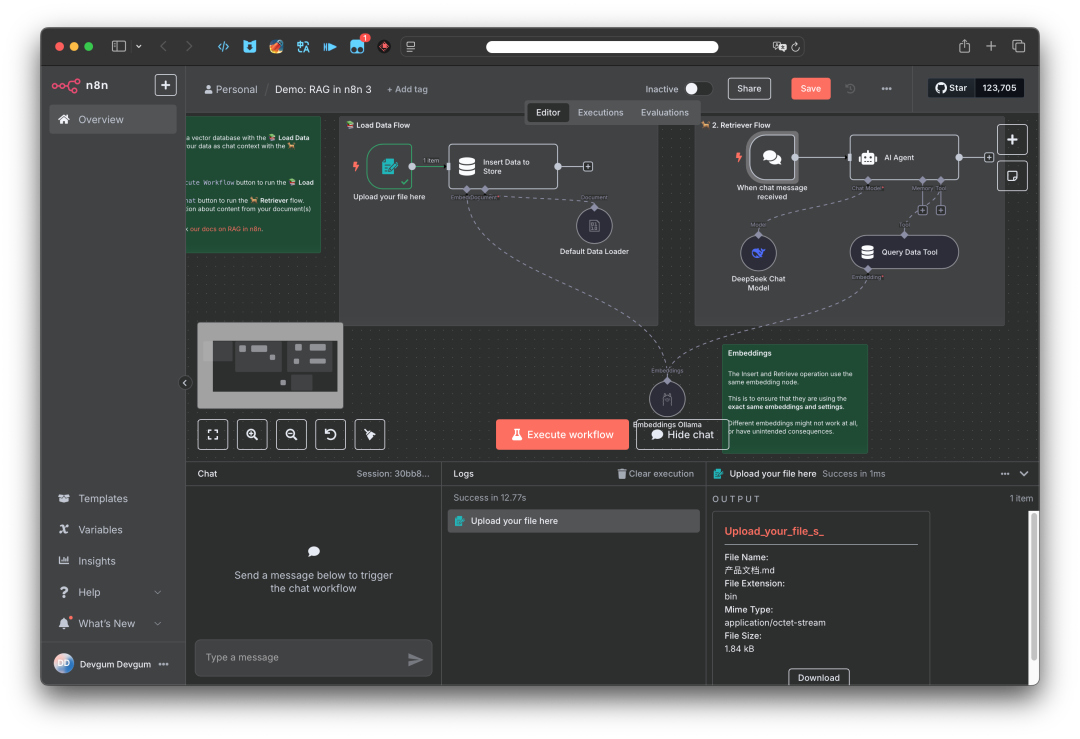Click the 123,705 GitHub star count
This screenshot has width=1080, height=739.
[x=999, y=87]
